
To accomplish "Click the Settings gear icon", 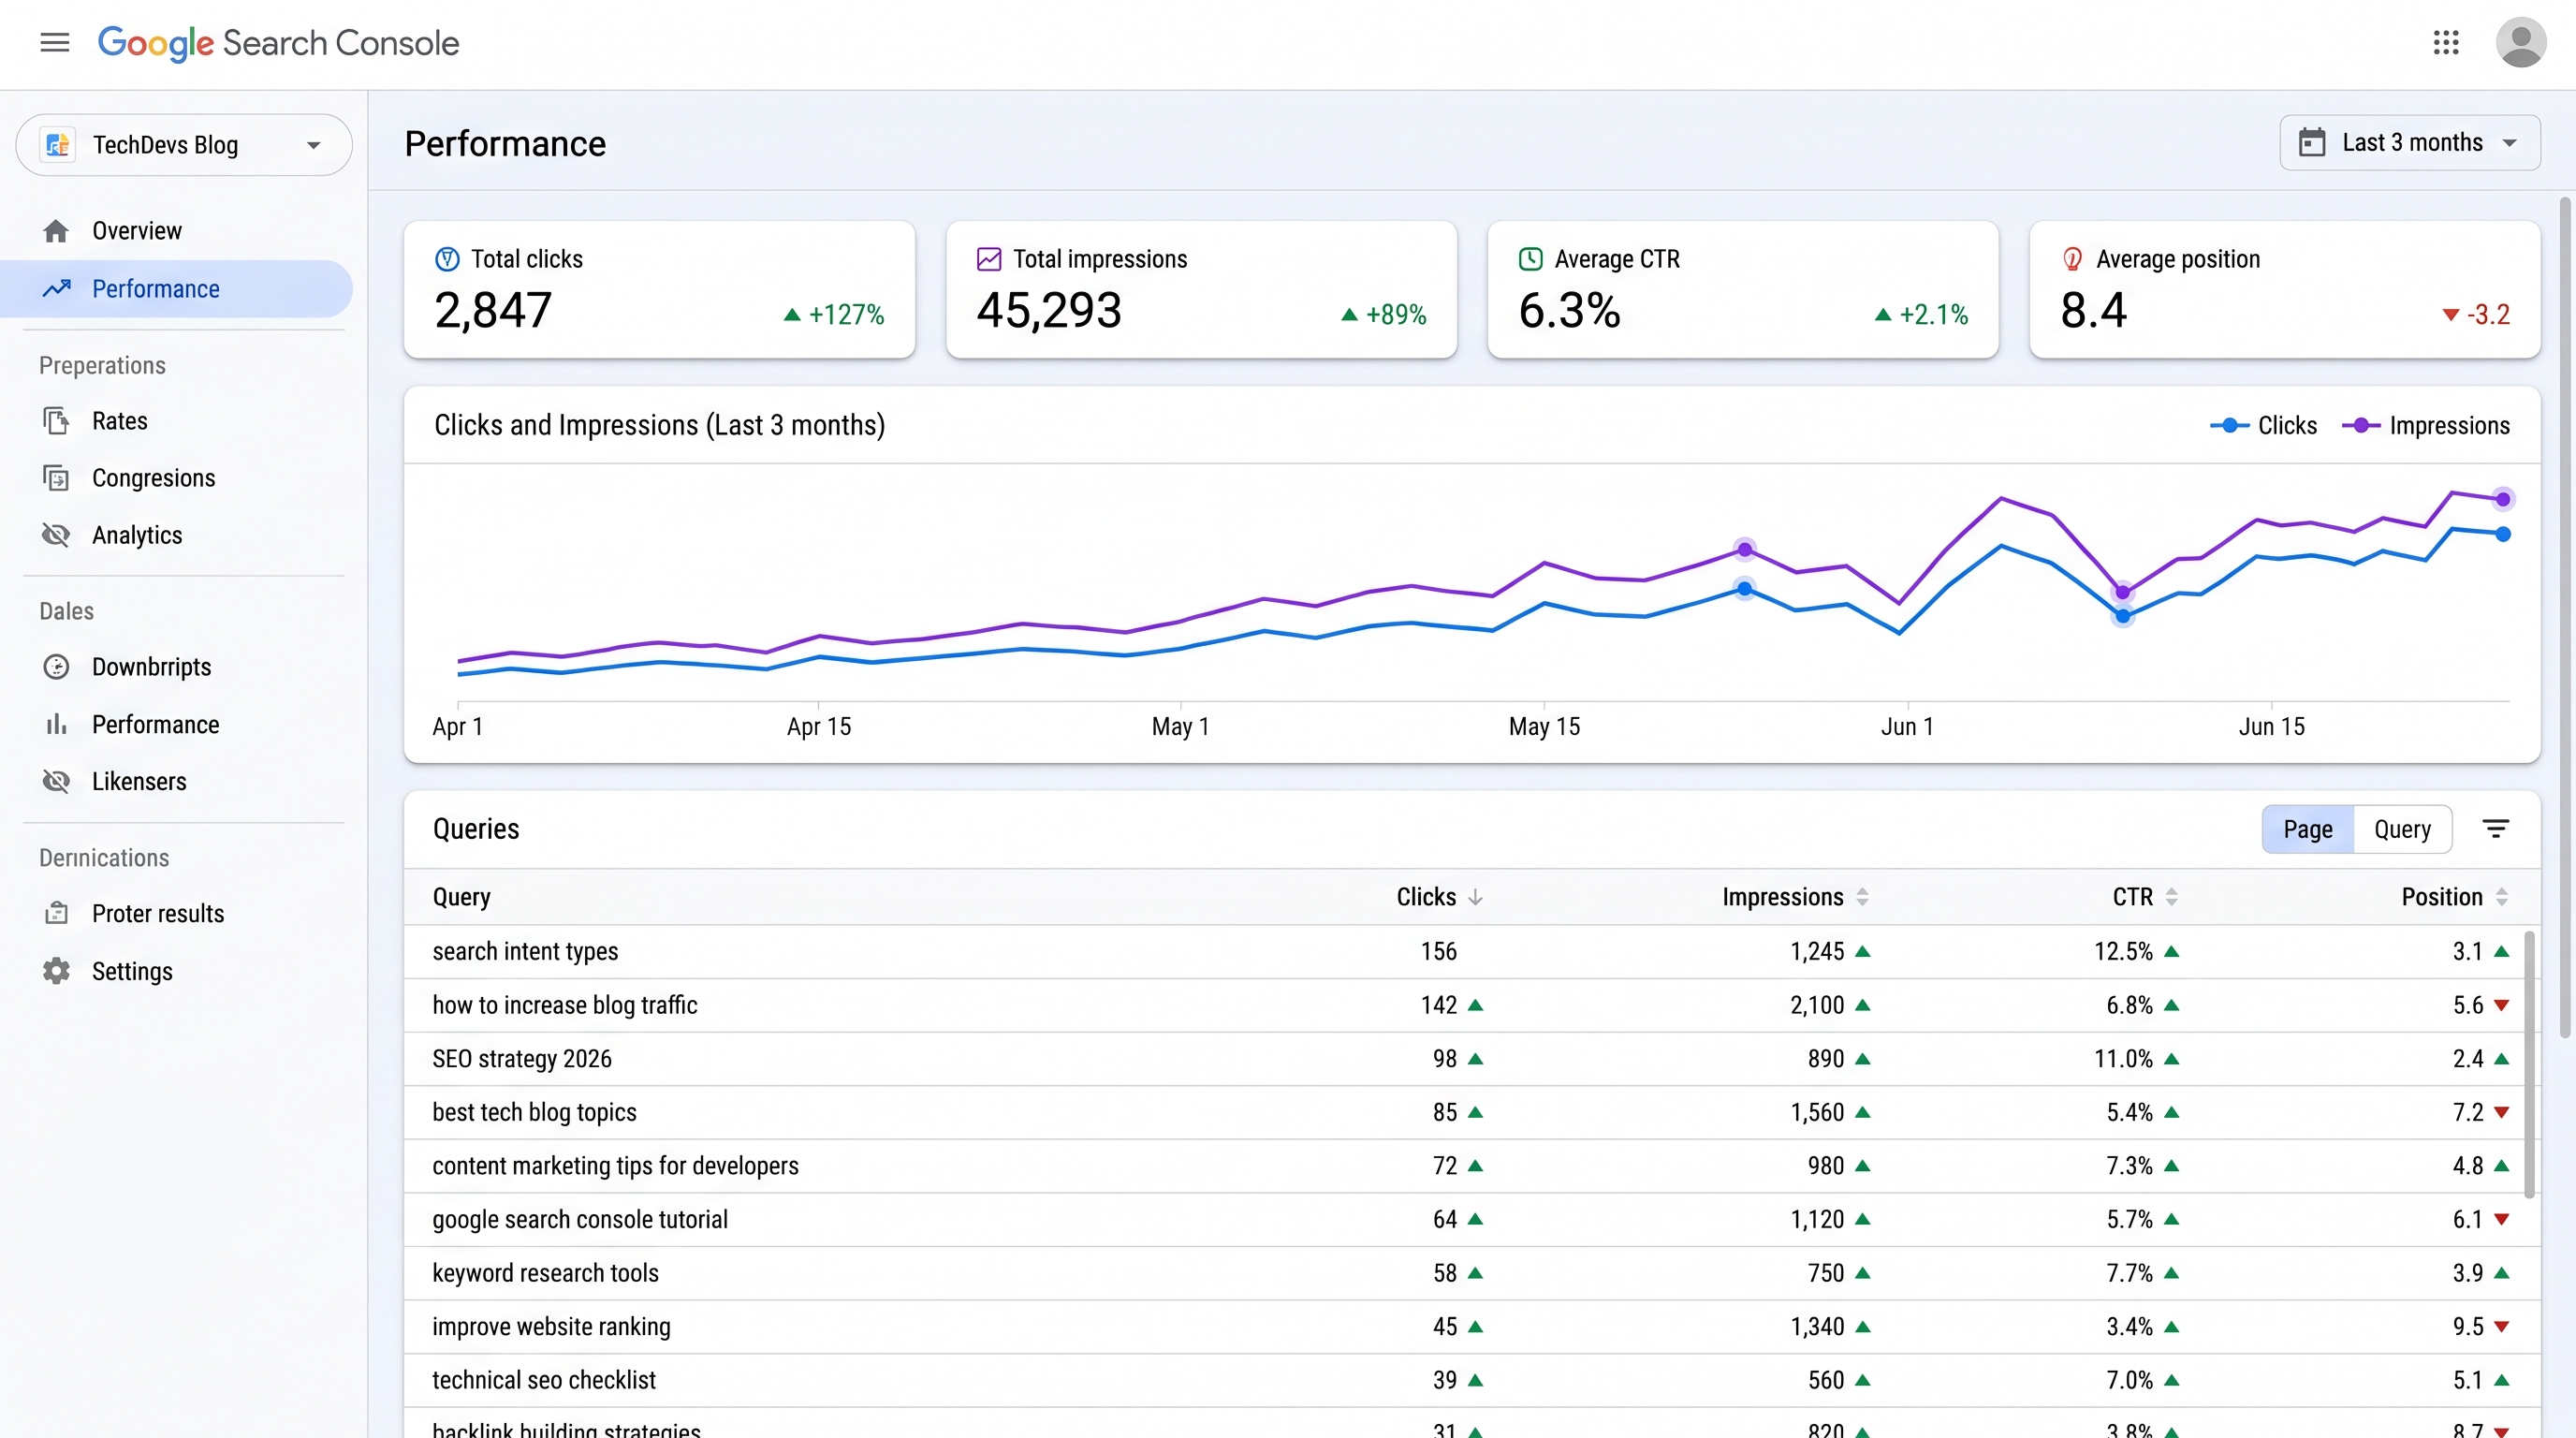I will [x=56, y=971].
